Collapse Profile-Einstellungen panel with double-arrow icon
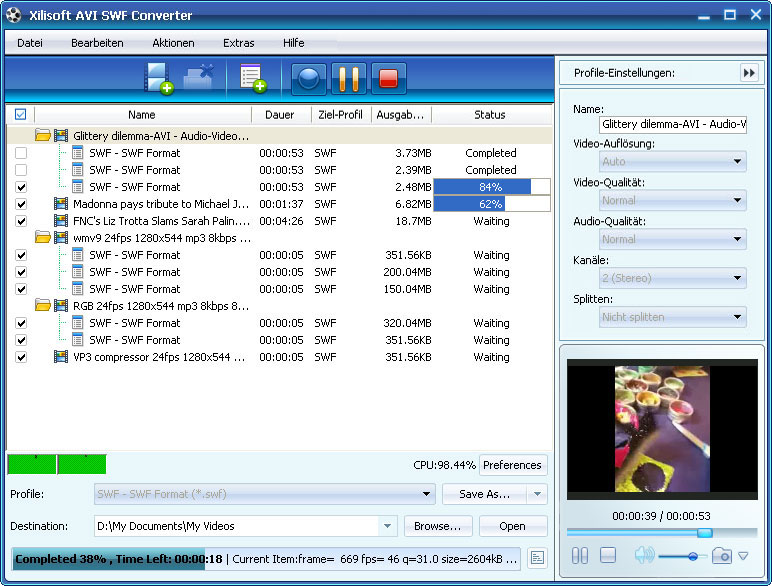772x586 pixels. point(749,73)
